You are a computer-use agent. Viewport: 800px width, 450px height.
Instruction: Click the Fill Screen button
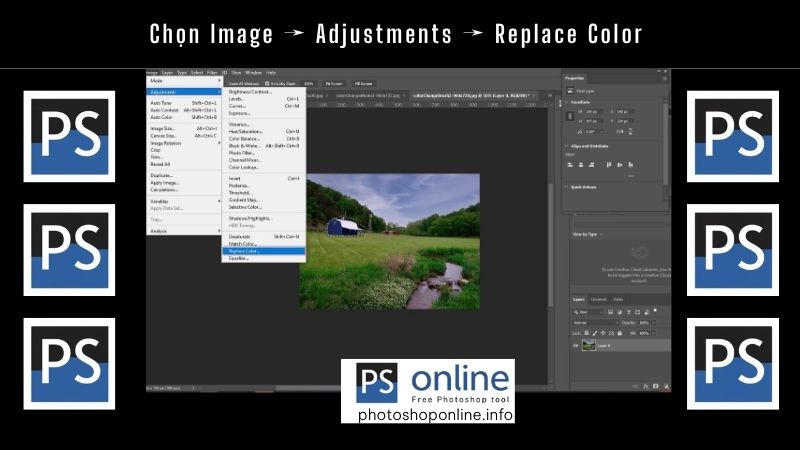coord(363,84)
